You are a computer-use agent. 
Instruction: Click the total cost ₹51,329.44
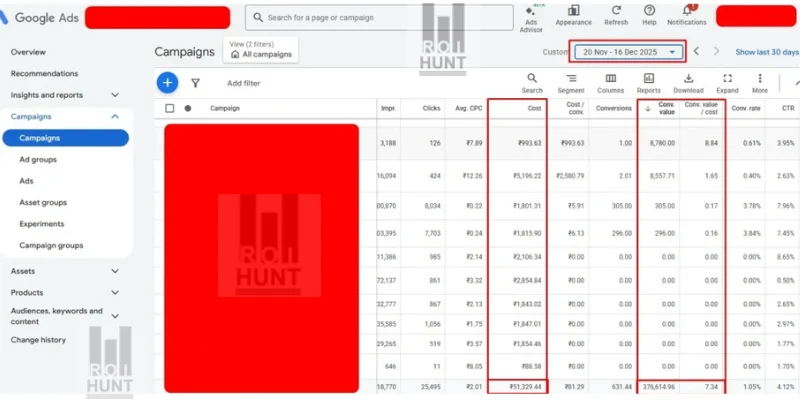526,386
